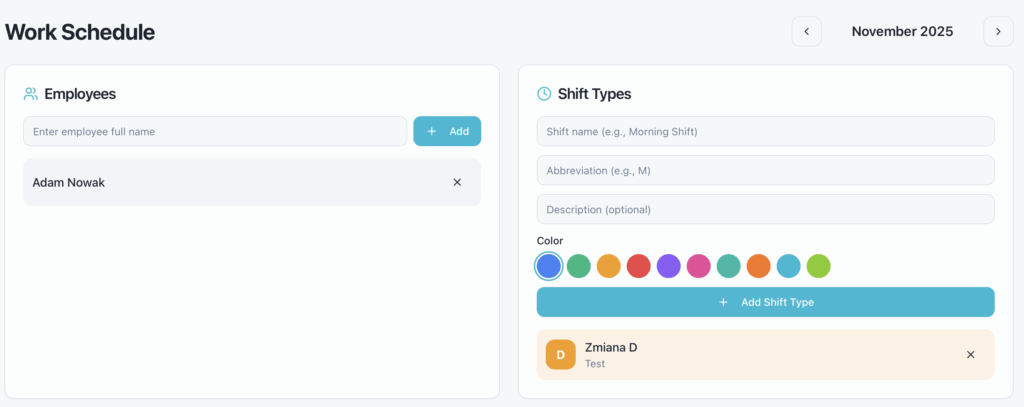The height and width of the screenshot is (407, 1024).
Task: Click the Description optional field
Action: 765,209
